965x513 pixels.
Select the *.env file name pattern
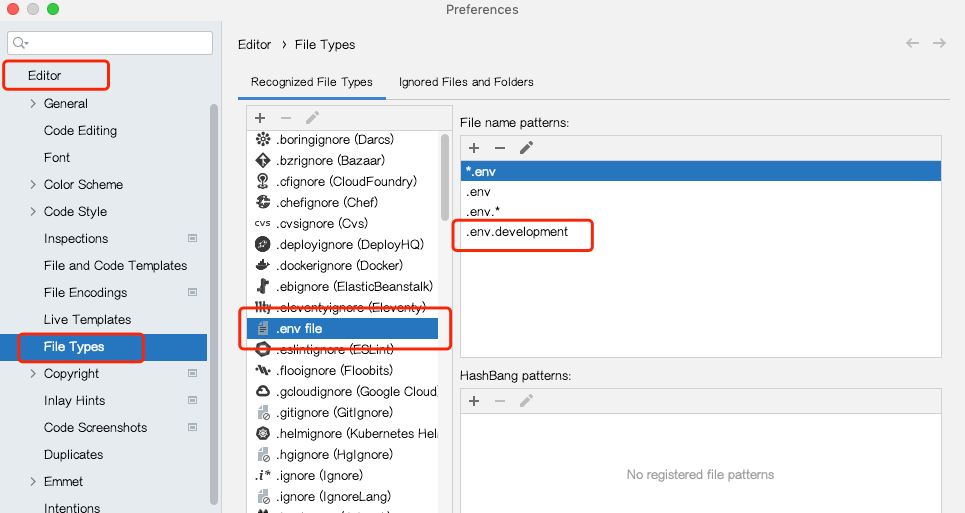(x=700, y=172)
